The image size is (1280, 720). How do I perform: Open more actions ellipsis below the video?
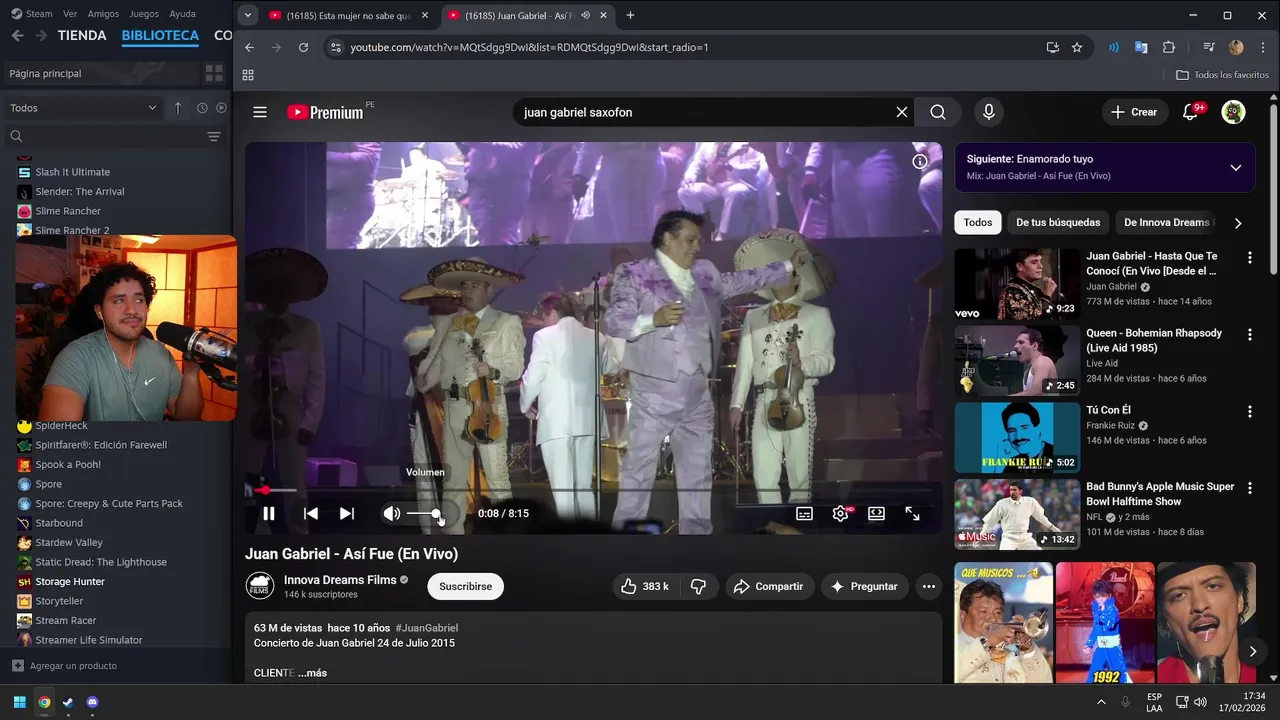[929, 586]
